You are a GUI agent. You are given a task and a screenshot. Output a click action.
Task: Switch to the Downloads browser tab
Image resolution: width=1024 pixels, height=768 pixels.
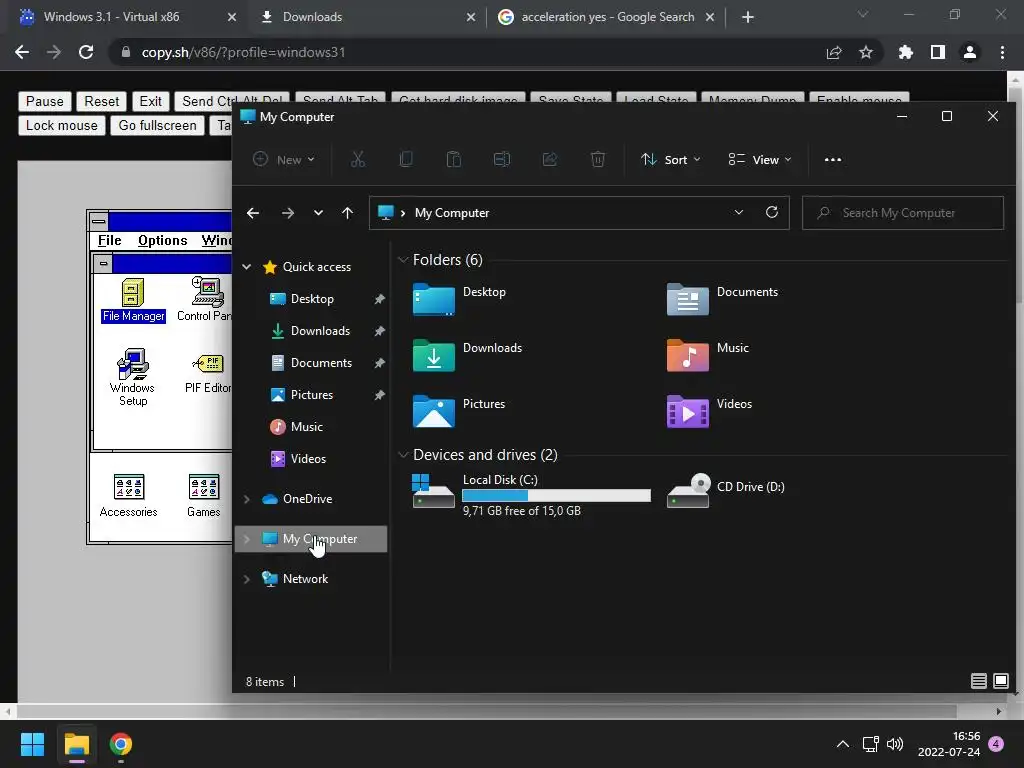pos(366,17)
